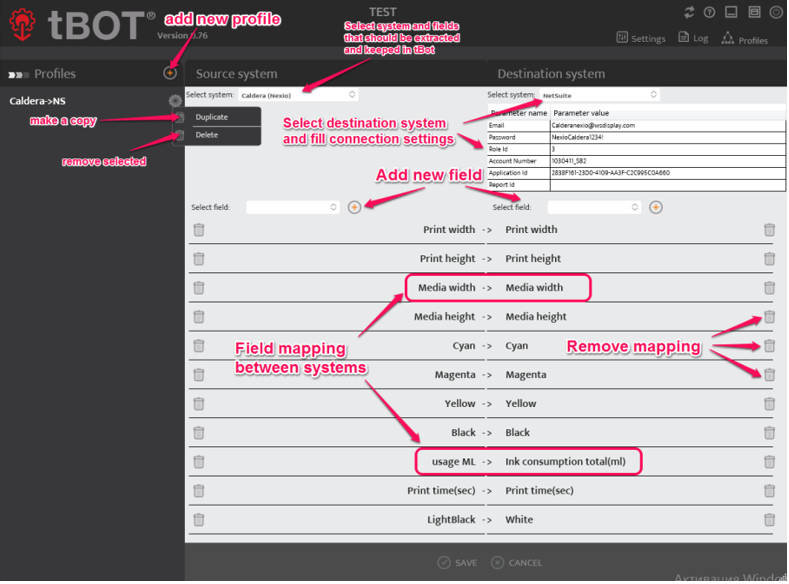
Task: Remove Print height mapping via right trash
Action: [x=769, y=259]
